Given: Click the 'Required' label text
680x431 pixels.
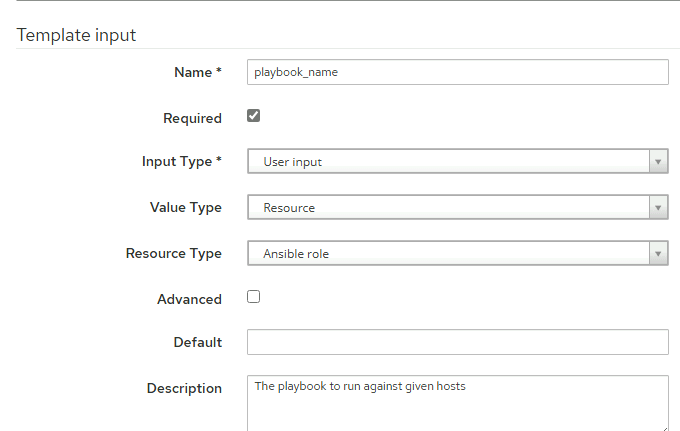Looking at the screenshot, I should [x=192, y=118].
